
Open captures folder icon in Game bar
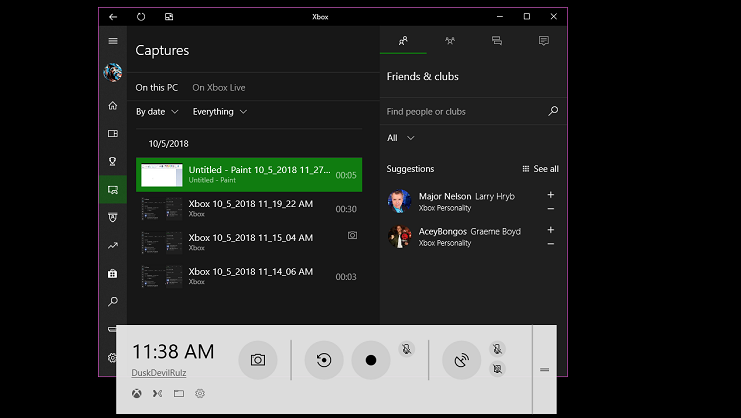[179, 393]
